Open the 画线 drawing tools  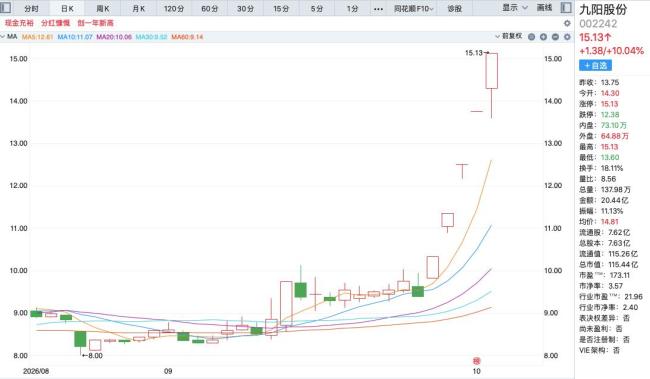(x=544, y=7)
